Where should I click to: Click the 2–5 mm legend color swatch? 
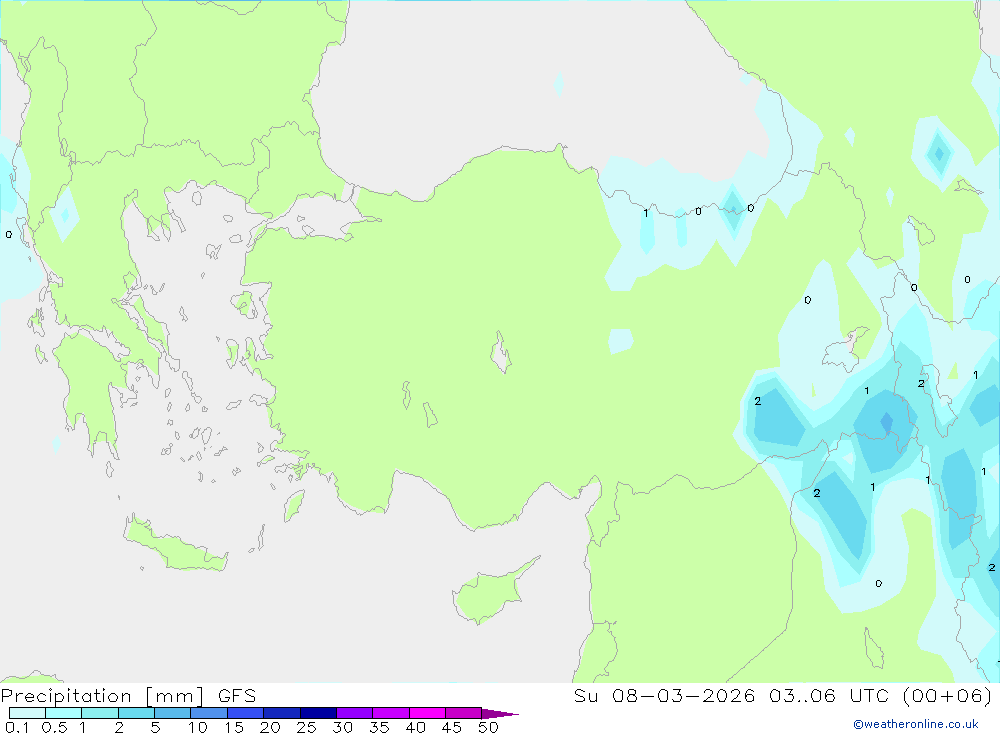click(x=136, y=713)
